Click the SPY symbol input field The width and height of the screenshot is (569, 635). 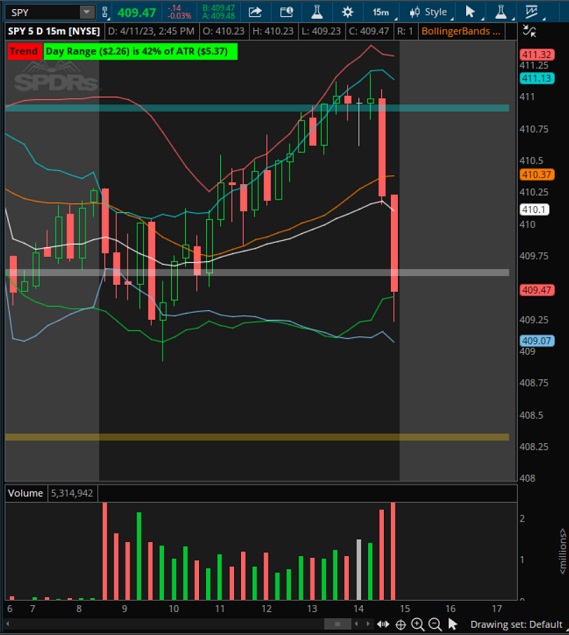tap(43, 12)
